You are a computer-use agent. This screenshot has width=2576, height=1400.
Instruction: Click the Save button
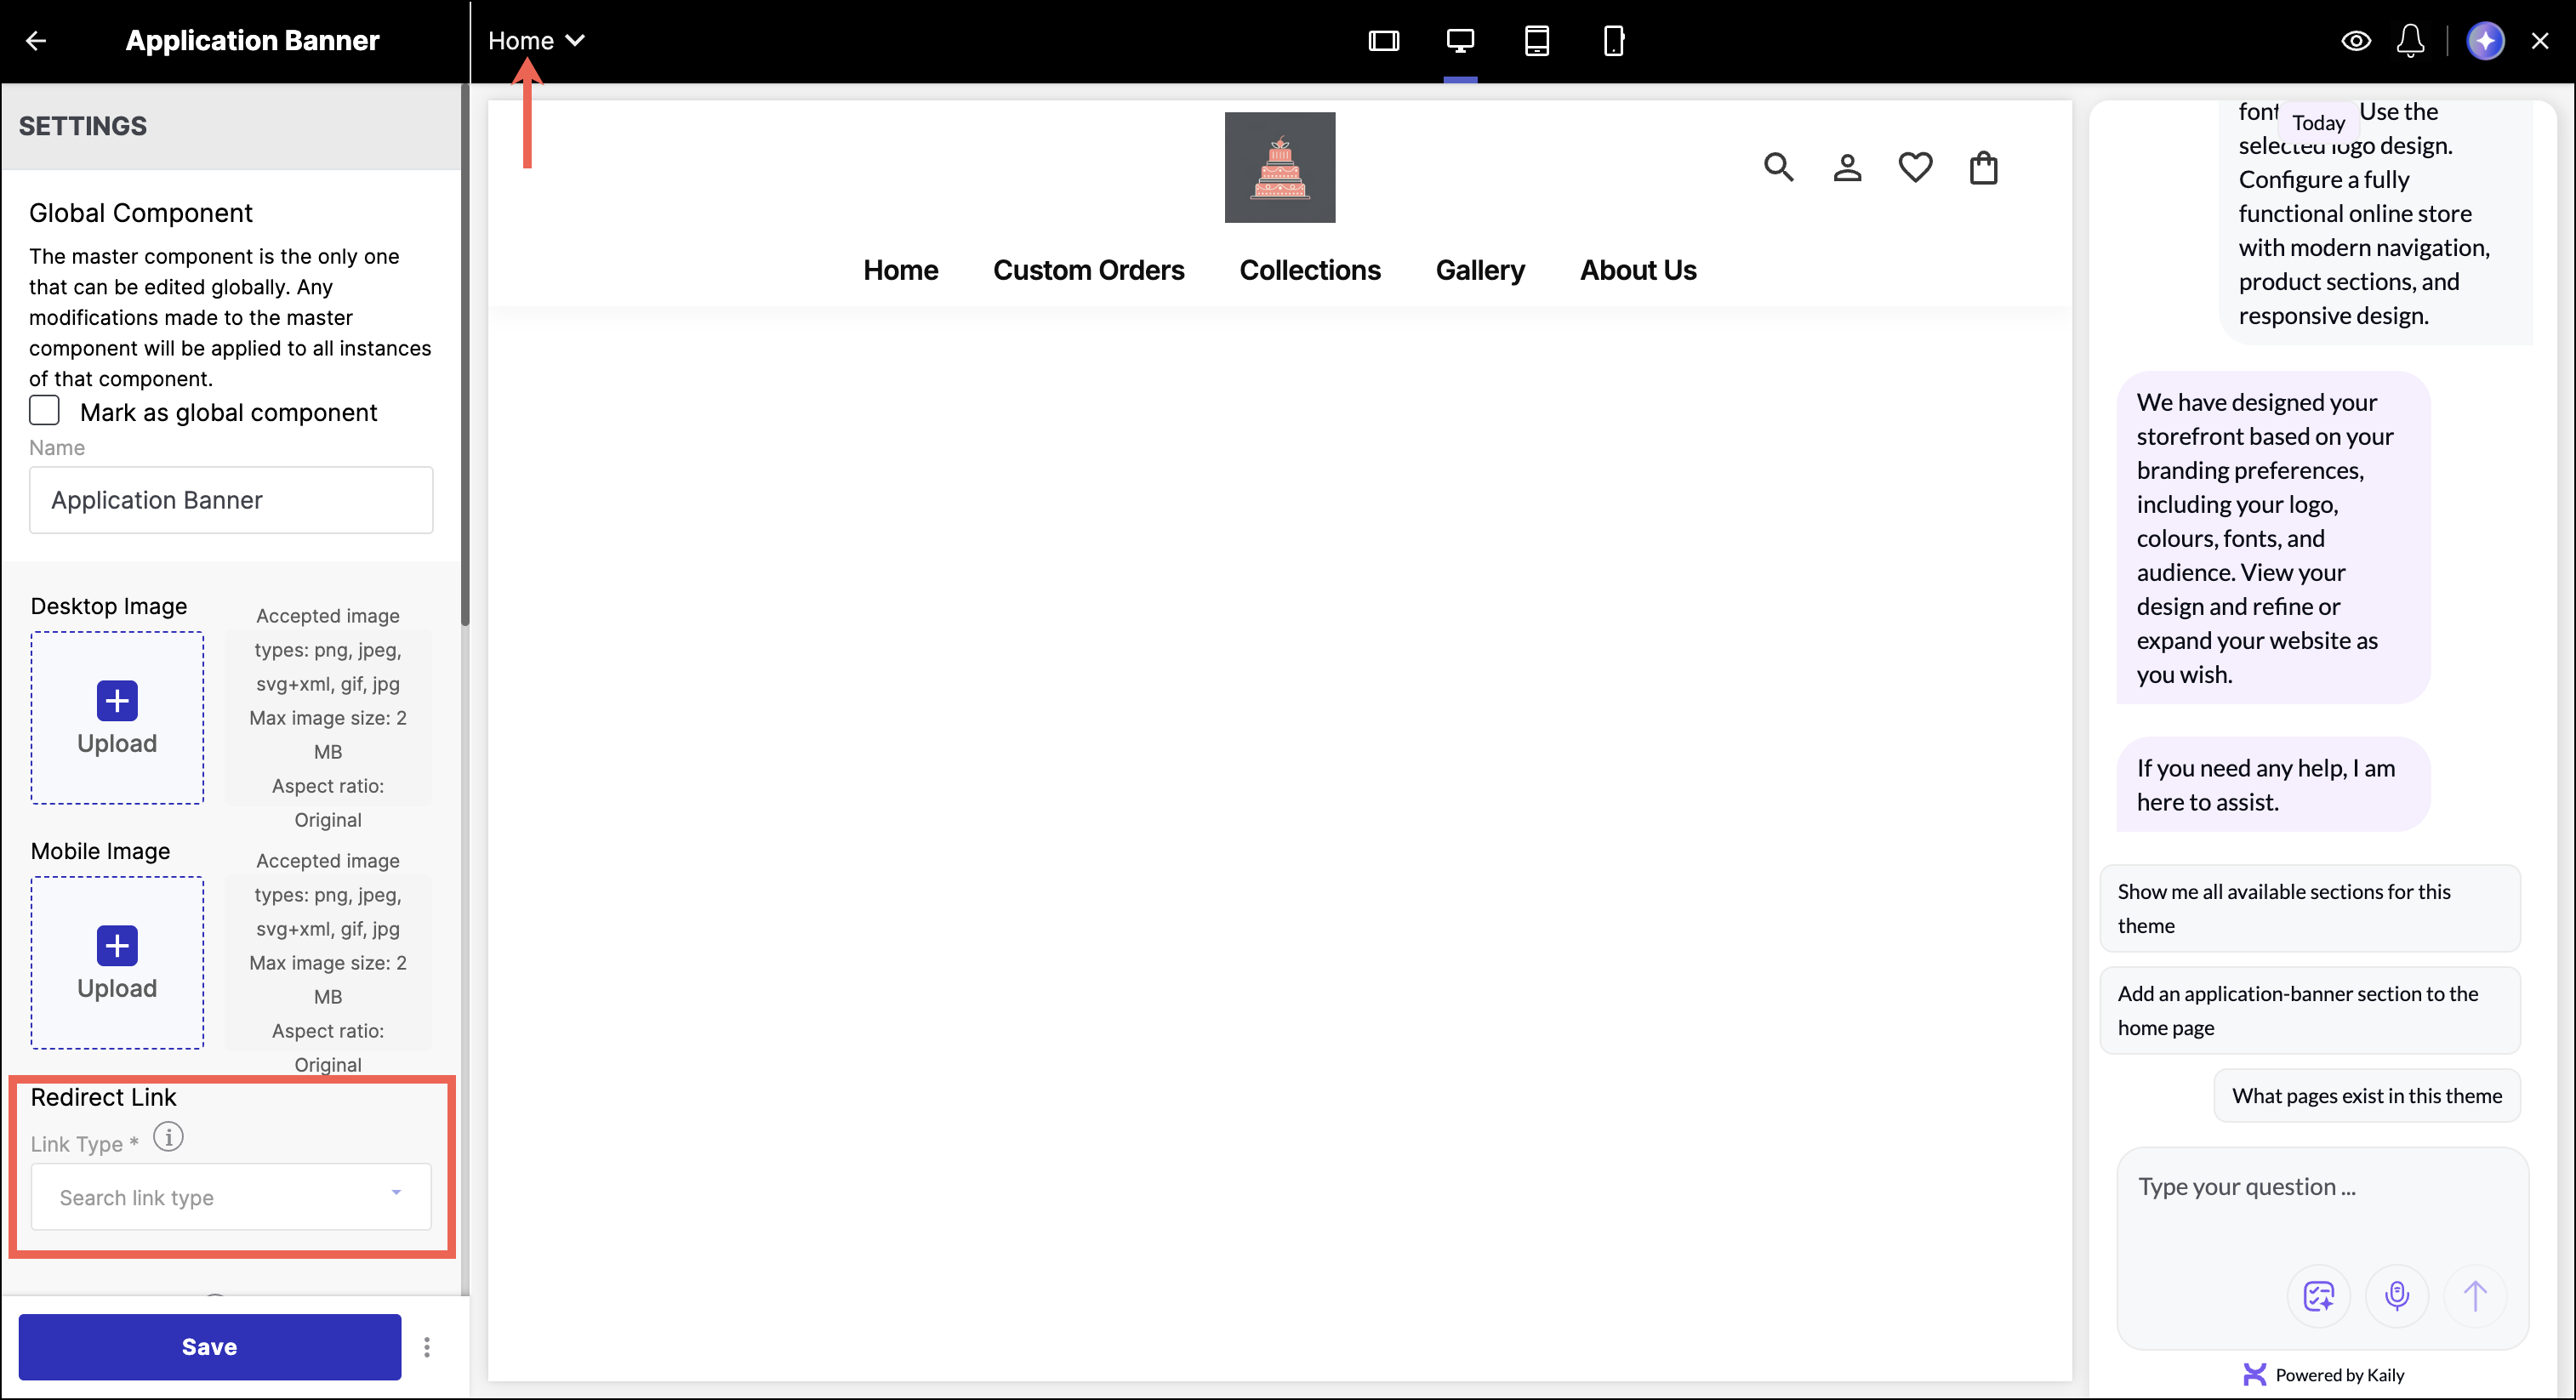point(210,1347)
